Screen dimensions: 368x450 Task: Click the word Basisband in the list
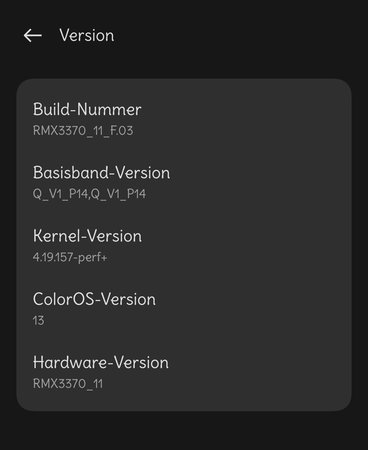pos(71,173)
